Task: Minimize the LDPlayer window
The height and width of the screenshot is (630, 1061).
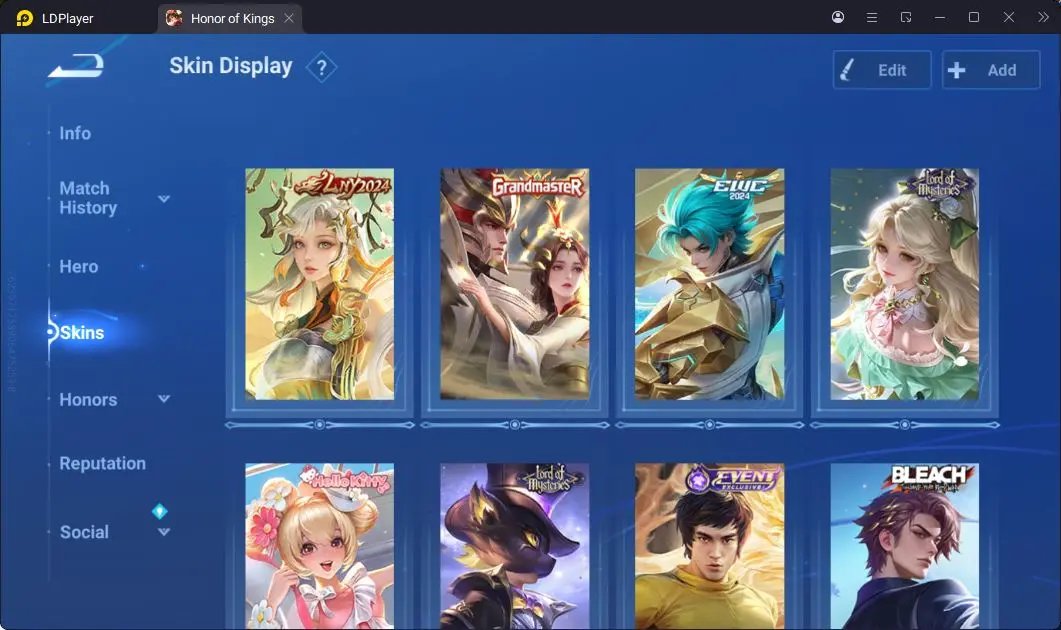Action: click(x=940, y=17)
